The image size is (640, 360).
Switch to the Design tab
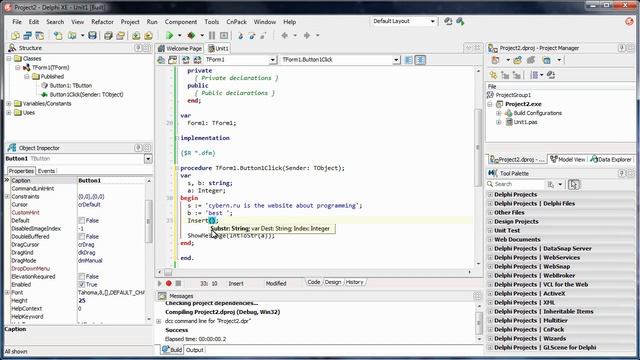pos(333,282)
